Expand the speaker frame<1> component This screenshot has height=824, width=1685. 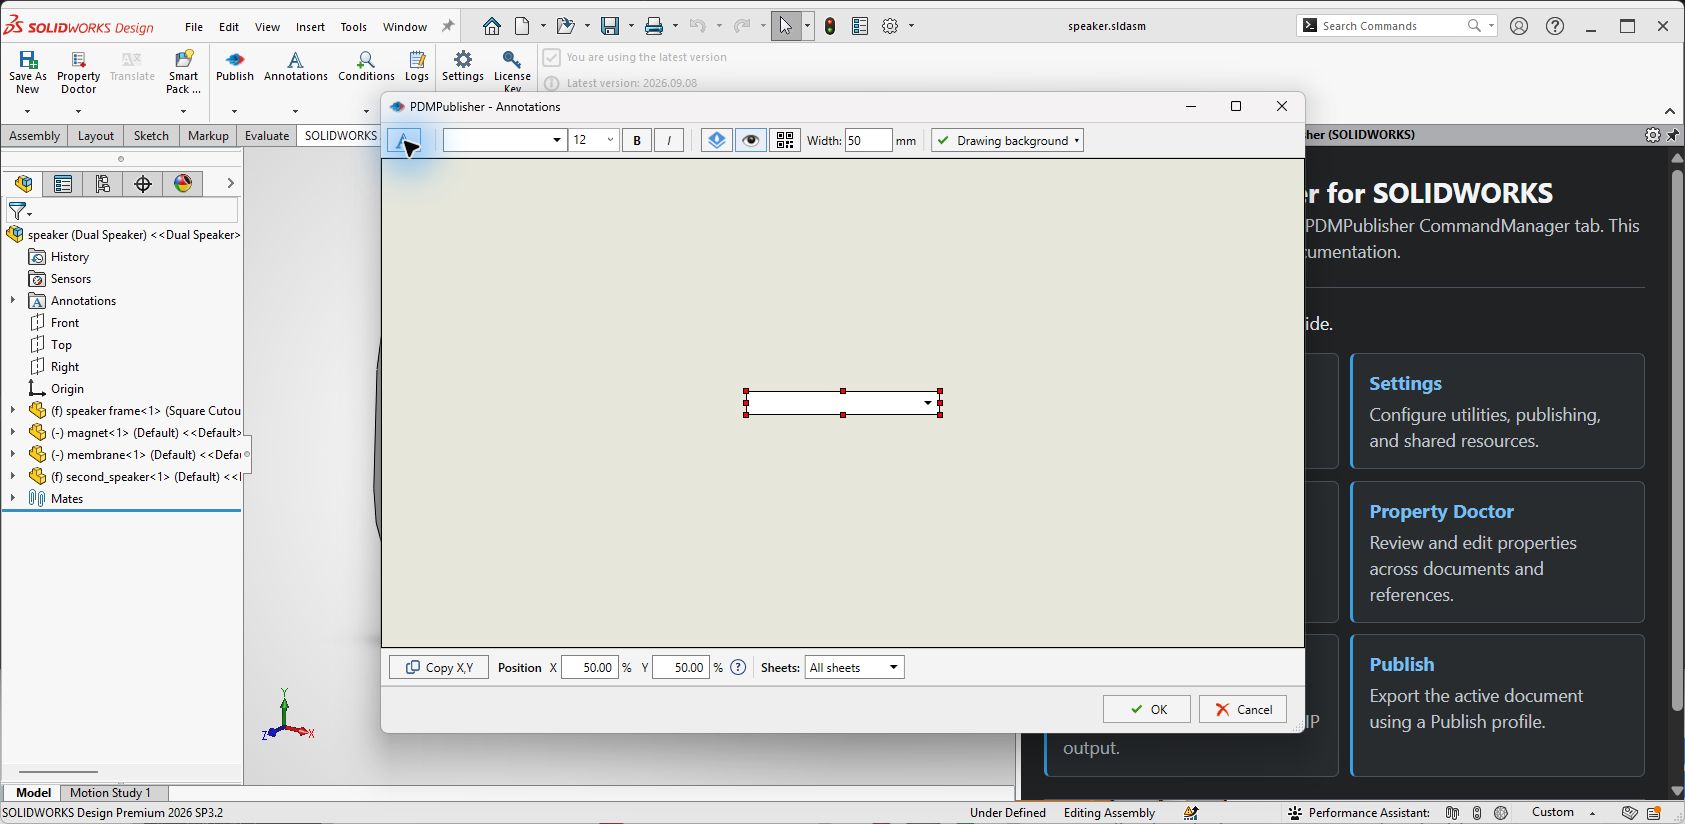(x=13, y=410)
